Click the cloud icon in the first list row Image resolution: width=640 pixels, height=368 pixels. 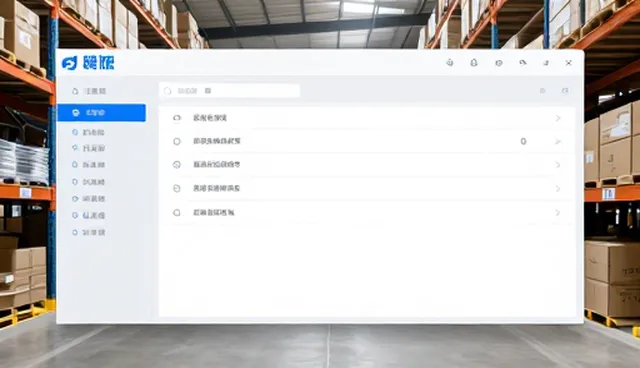177,118
